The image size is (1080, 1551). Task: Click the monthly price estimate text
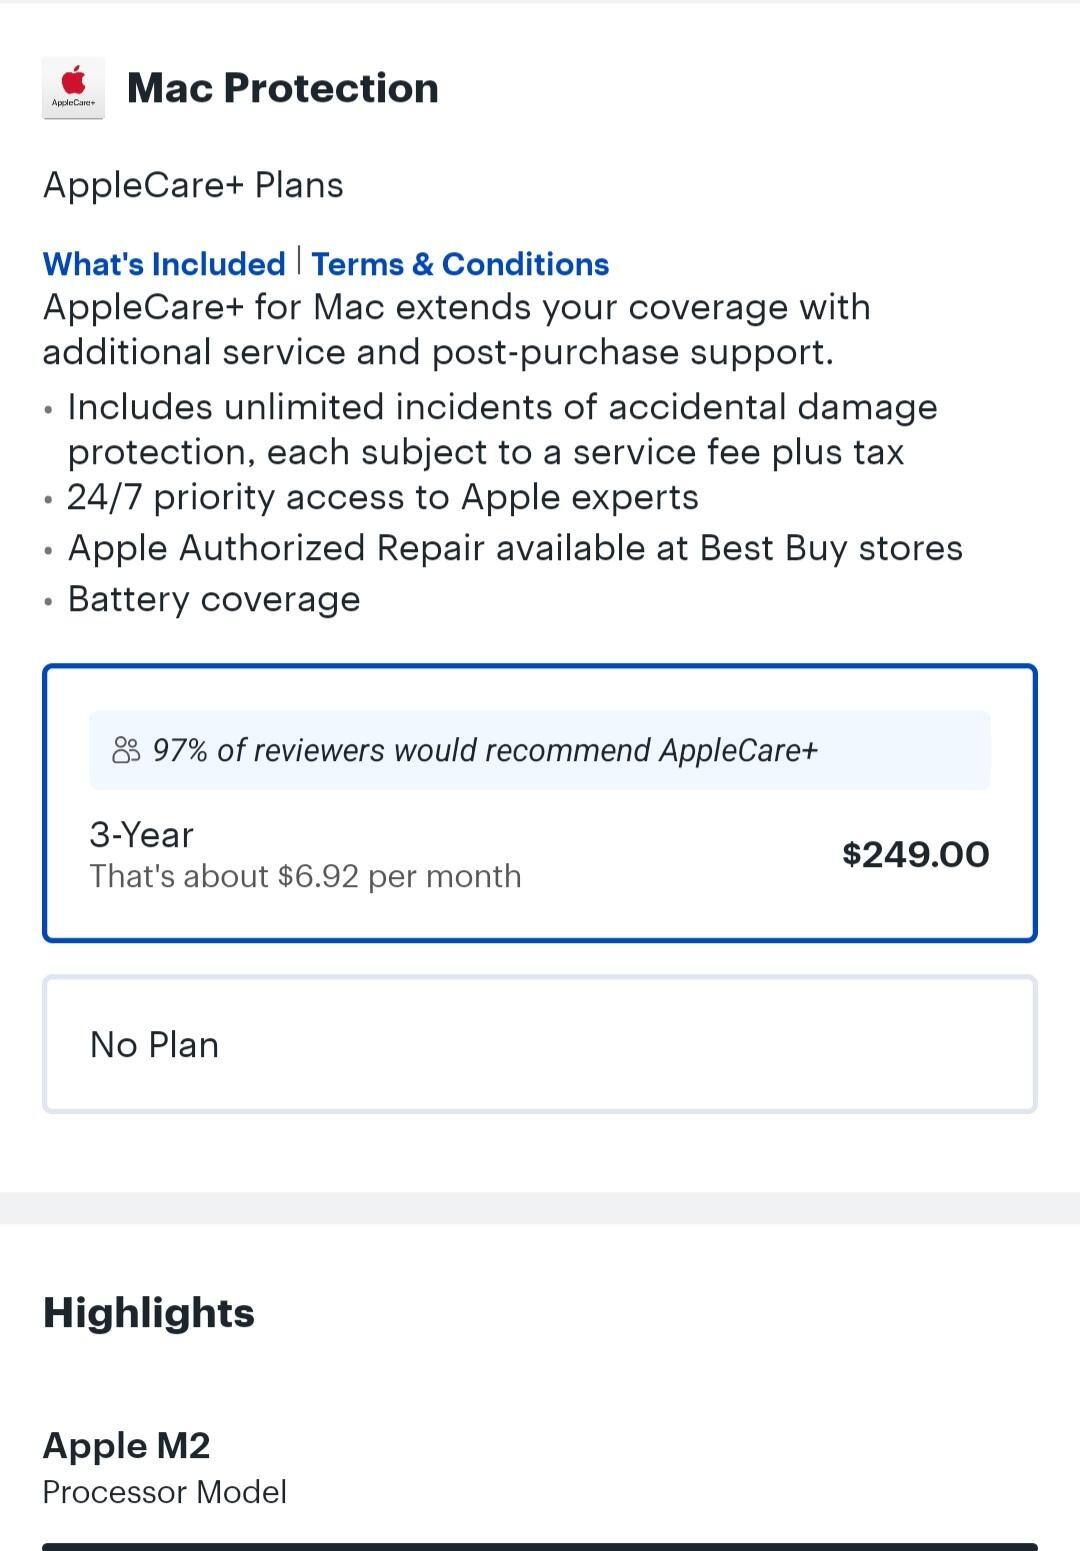click(304, 876)
